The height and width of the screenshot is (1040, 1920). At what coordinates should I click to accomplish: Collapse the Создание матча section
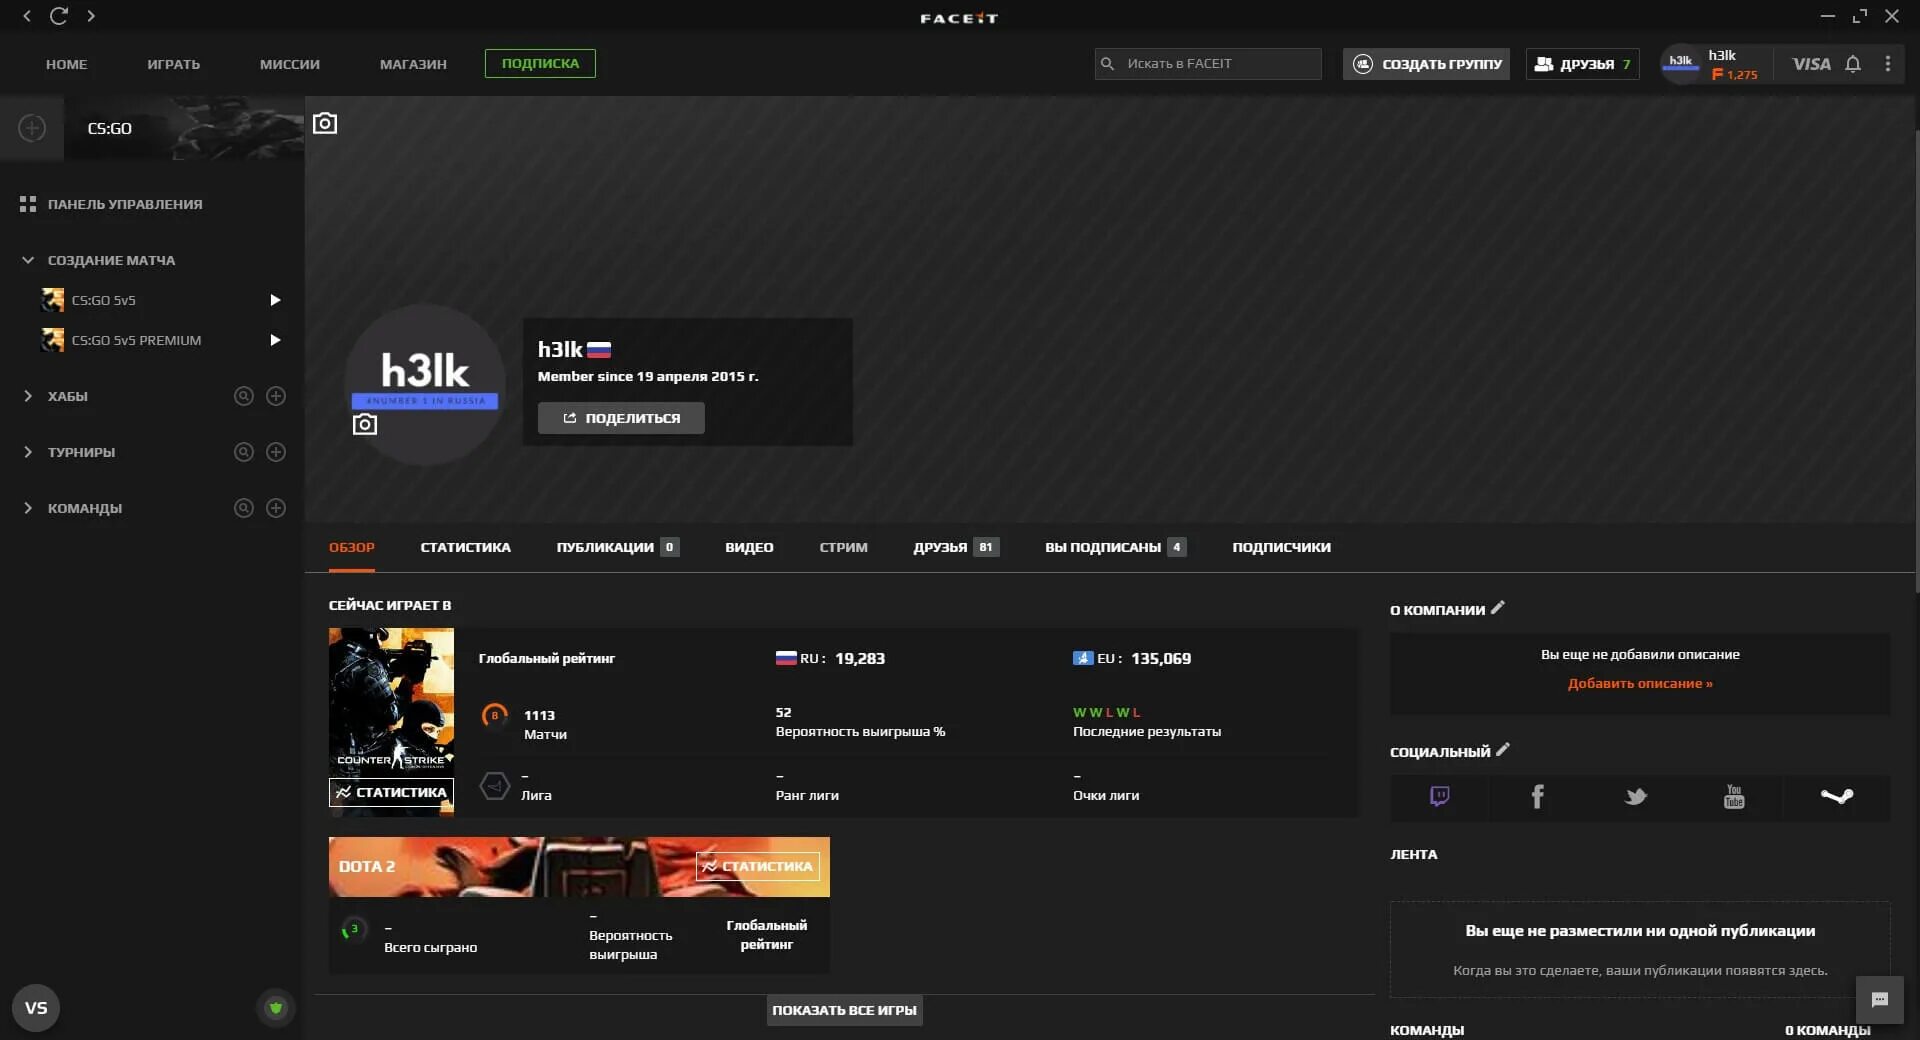click(28, 260)
